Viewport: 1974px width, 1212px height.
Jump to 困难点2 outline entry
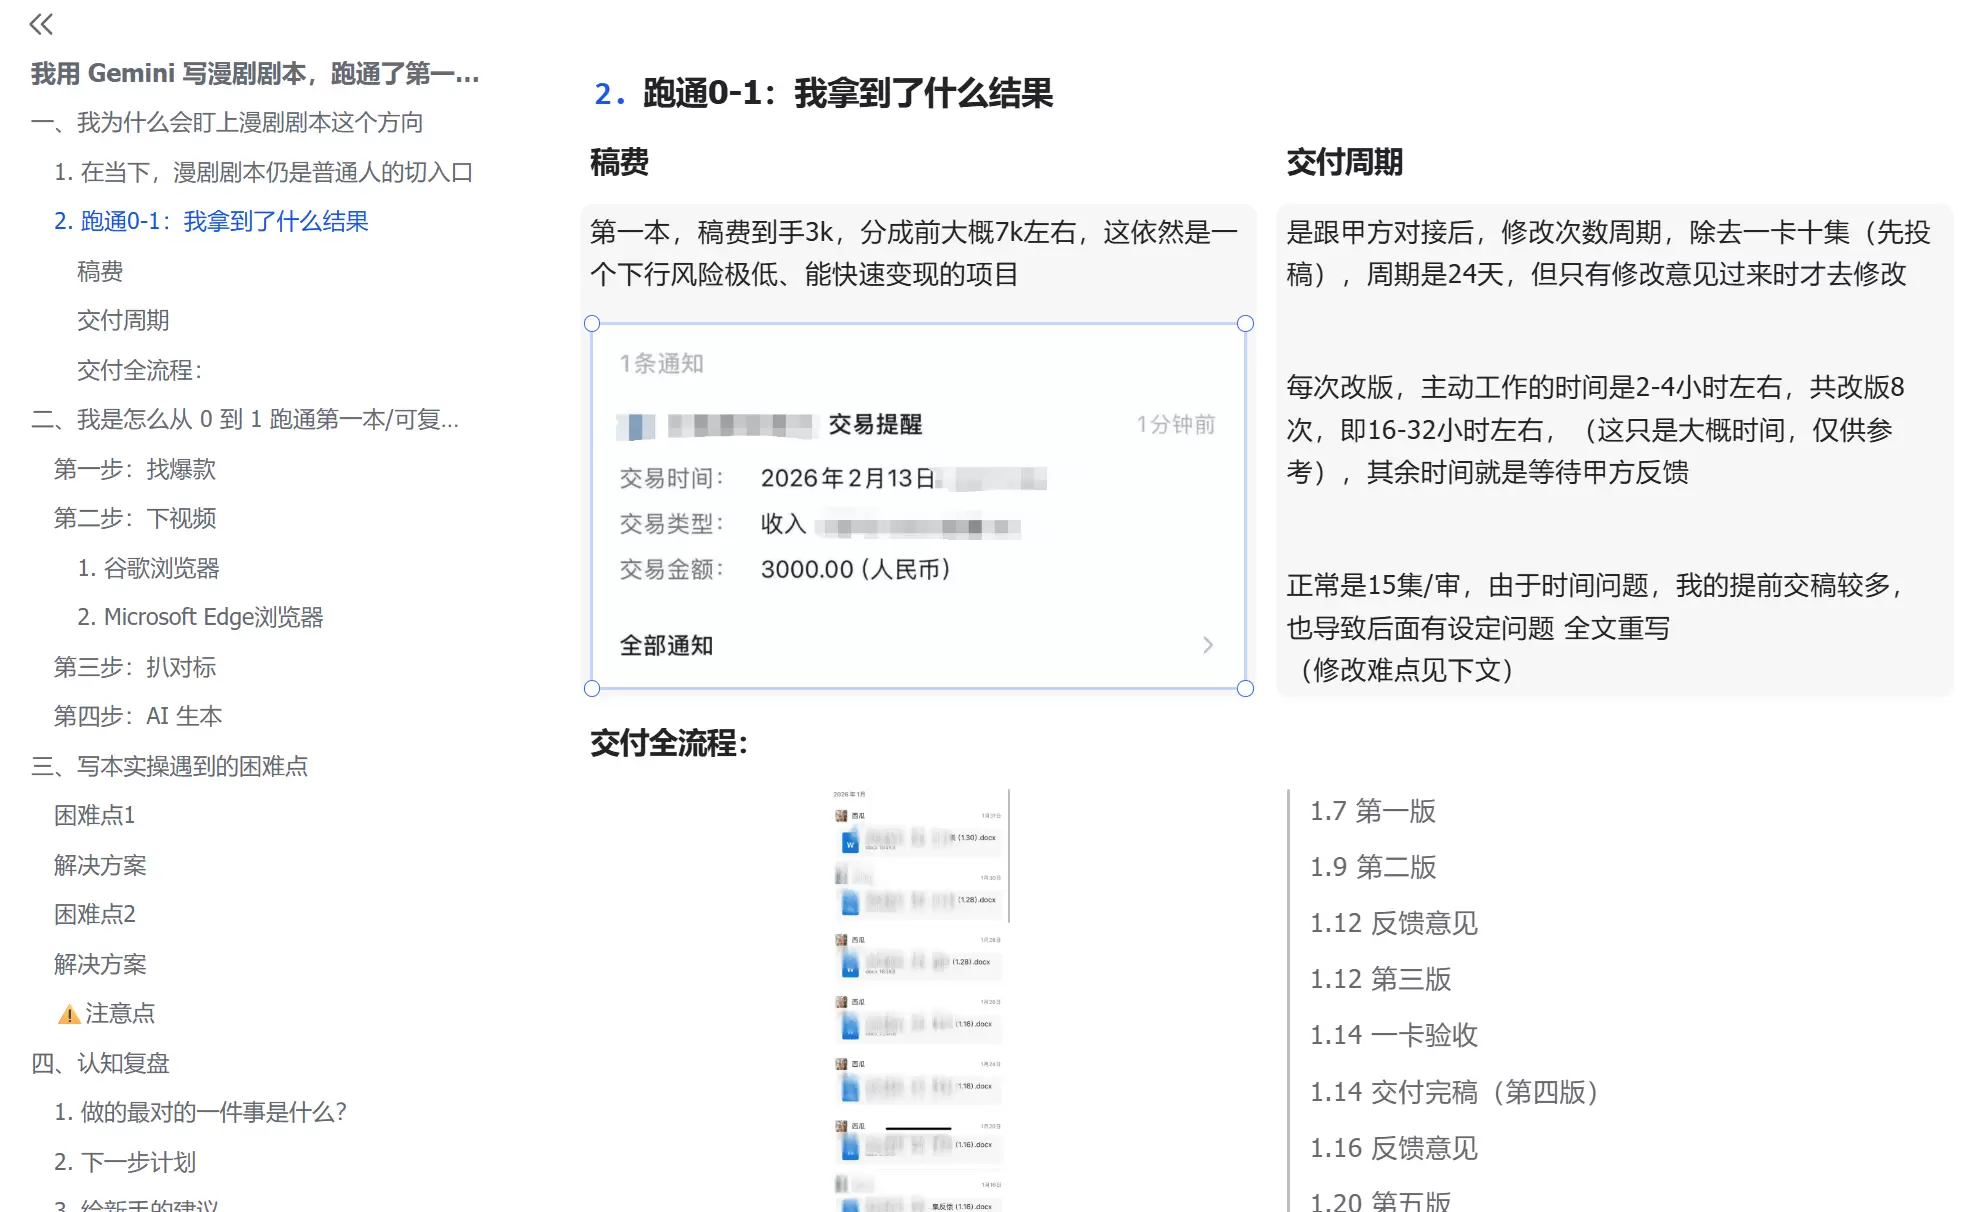(94, 914)
